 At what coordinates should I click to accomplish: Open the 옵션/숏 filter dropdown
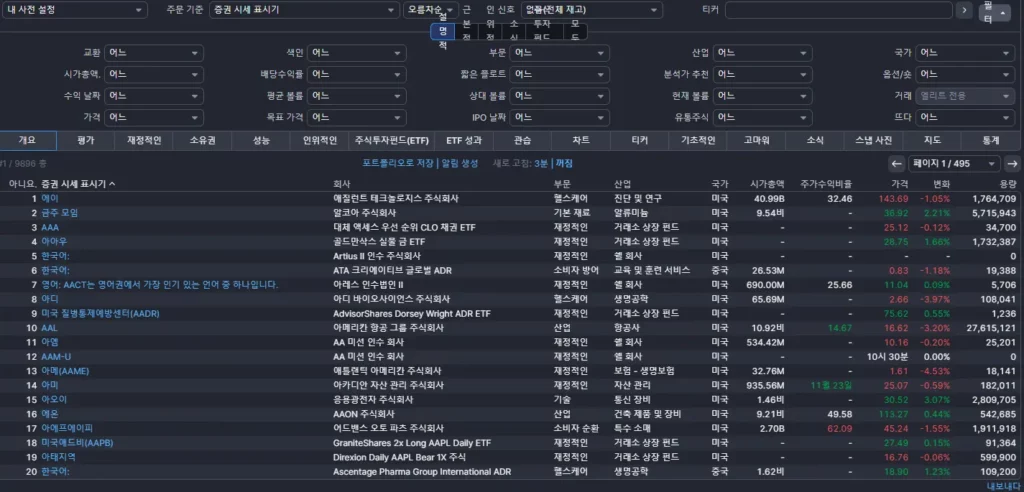click(x=965, y=74)
